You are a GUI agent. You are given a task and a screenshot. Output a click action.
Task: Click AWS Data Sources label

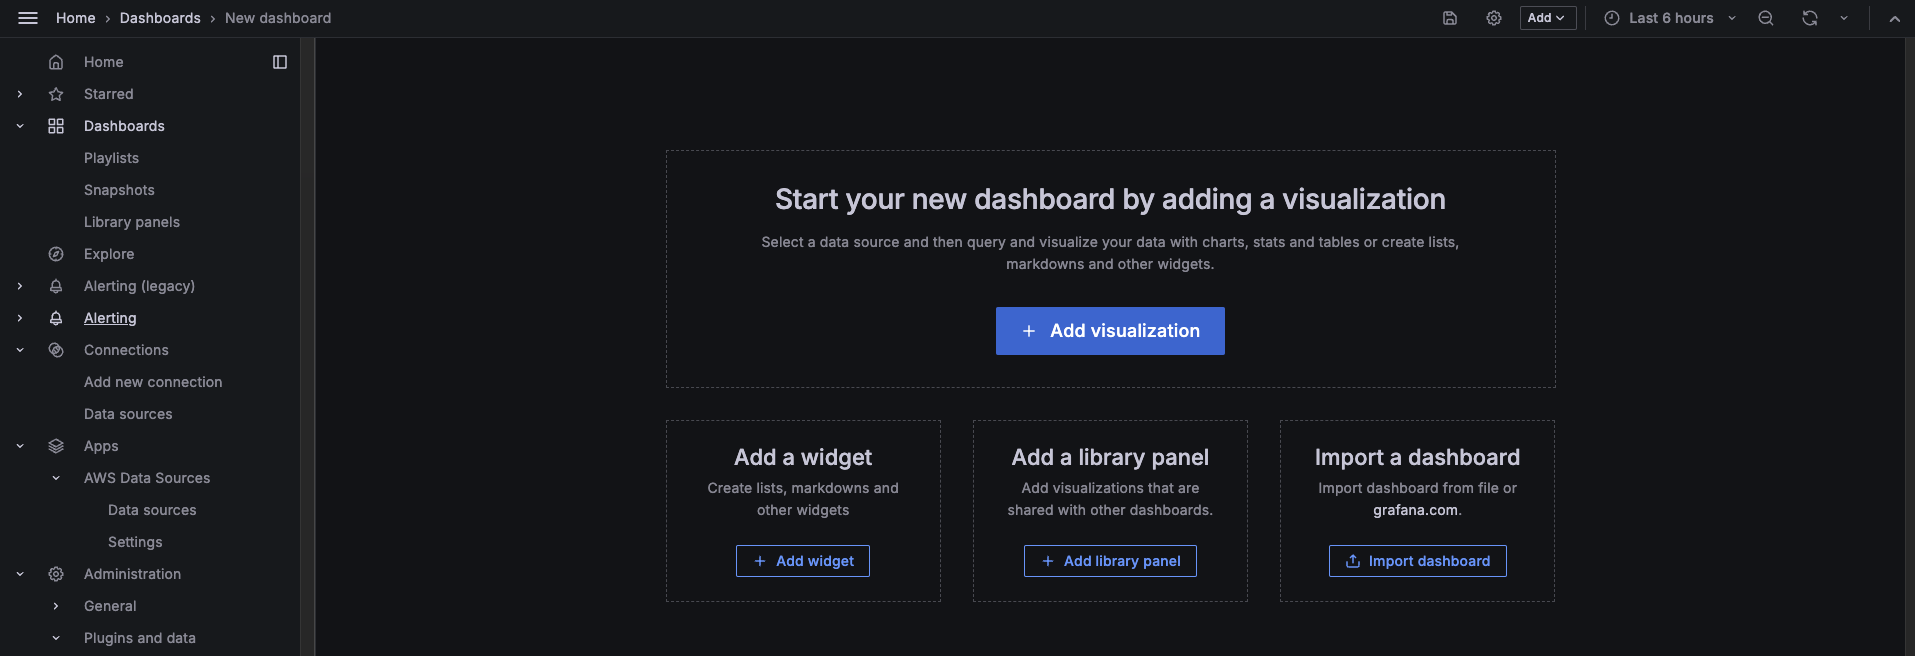[x=147, y=478]
